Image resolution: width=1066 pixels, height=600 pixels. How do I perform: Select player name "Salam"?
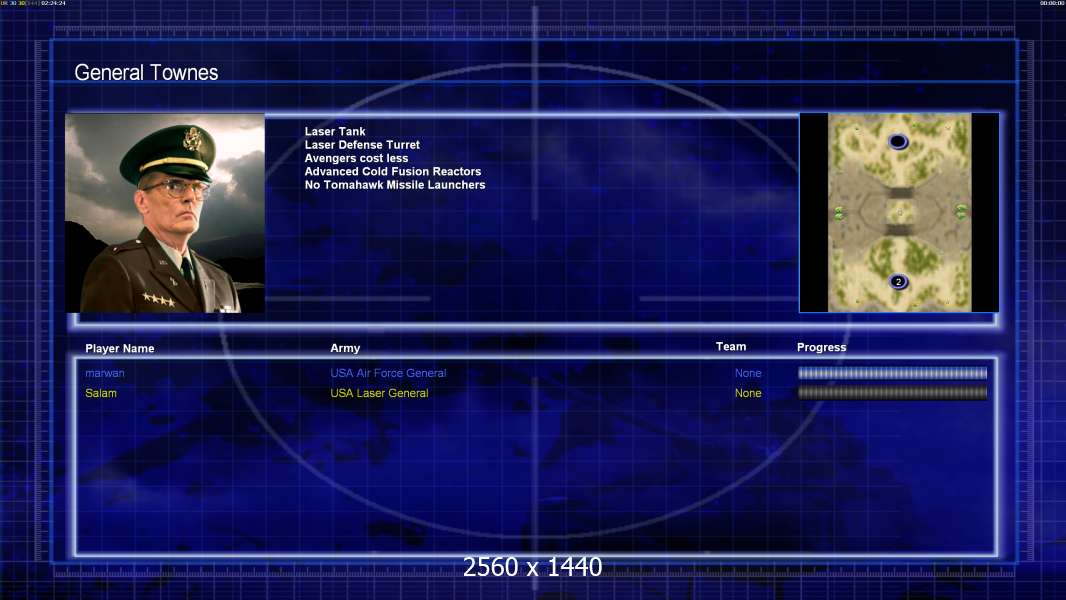click(101, 393)
